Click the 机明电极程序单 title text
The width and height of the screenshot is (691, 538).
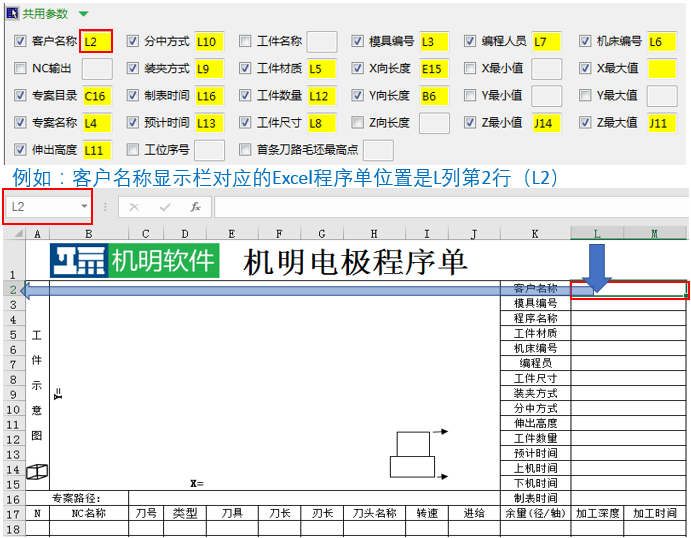click(355, 261)
